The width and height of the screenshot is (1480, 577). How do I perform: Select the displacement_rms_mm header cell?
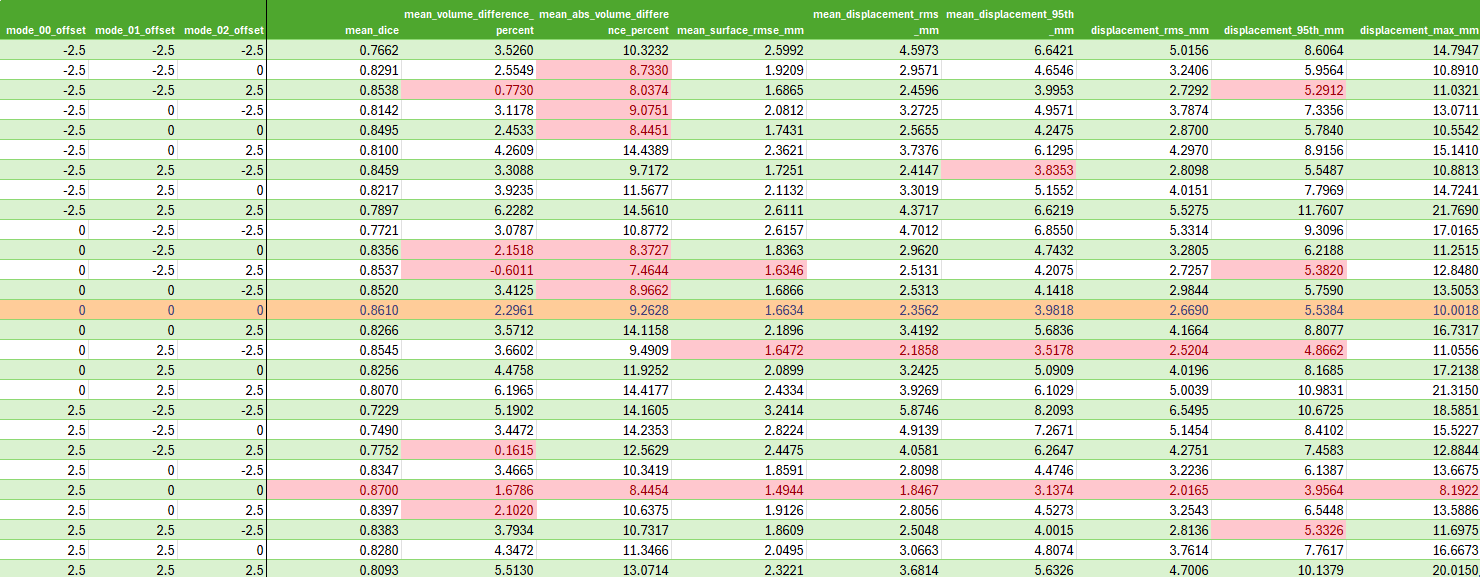(1143, 20)
